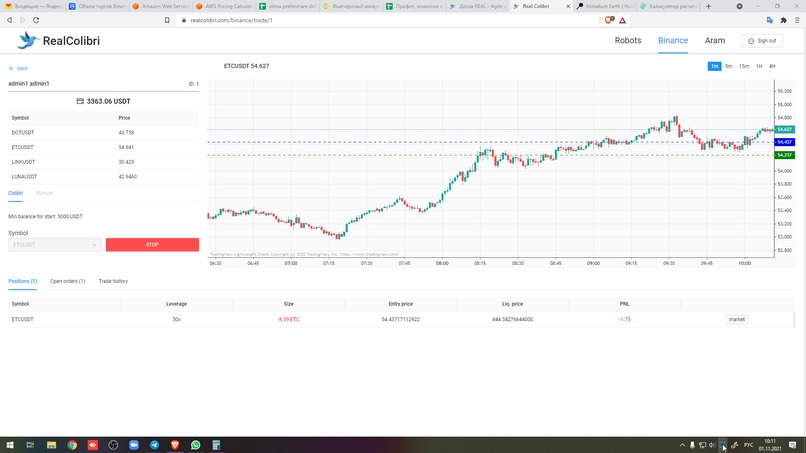Click the 50x leverage value
Screen dimensions: 806x453
point(176,319)
